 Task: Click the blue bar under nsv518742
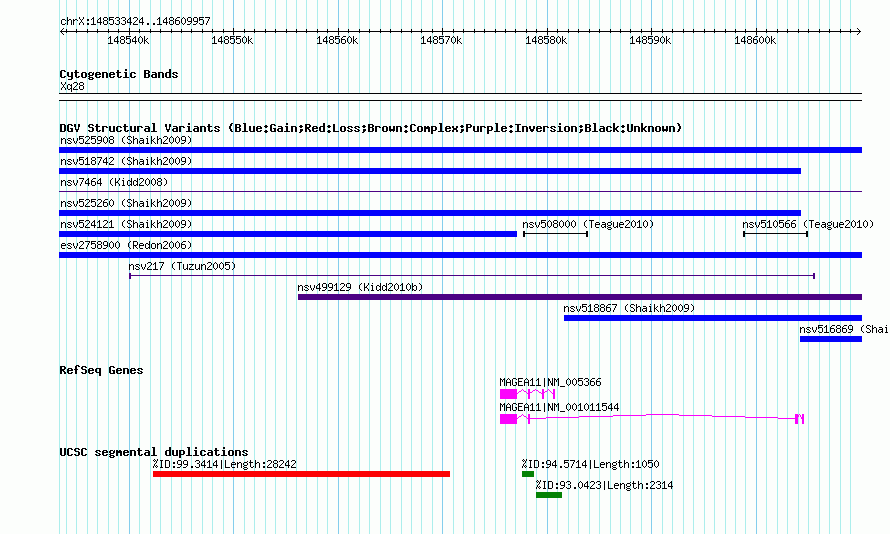pos(430,171)
